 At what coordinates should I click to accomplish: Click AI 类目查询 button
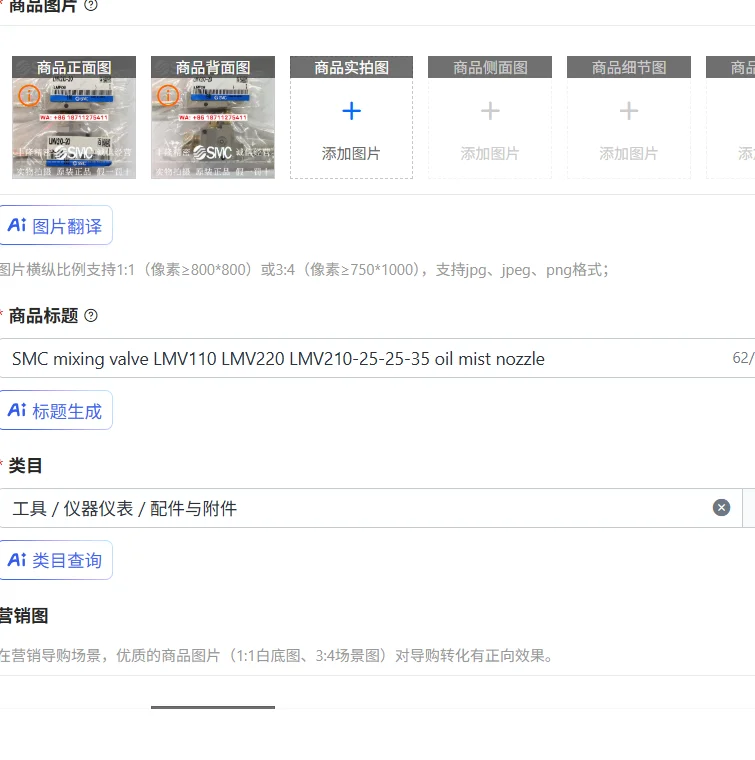(x=56, y=560)
